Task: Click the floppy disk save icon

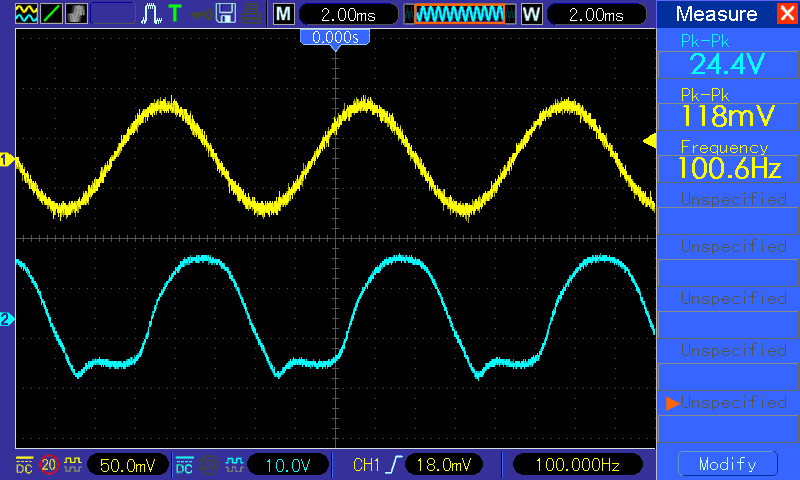Action: coord(226,14)
